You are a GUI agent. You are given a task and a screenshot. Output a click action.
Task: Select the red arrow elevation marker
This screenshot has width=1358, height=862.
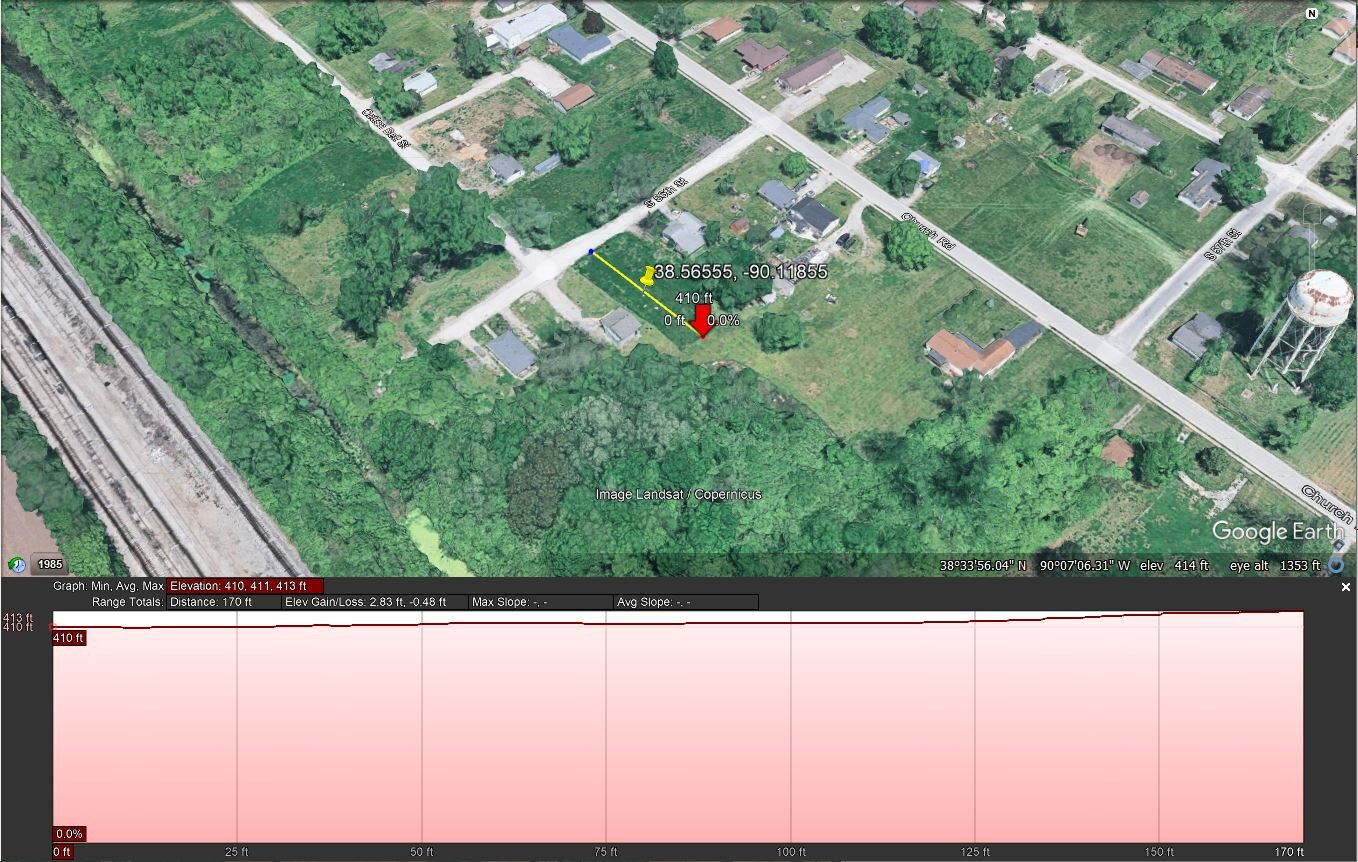pyautogui.click(x=703, y=322)
